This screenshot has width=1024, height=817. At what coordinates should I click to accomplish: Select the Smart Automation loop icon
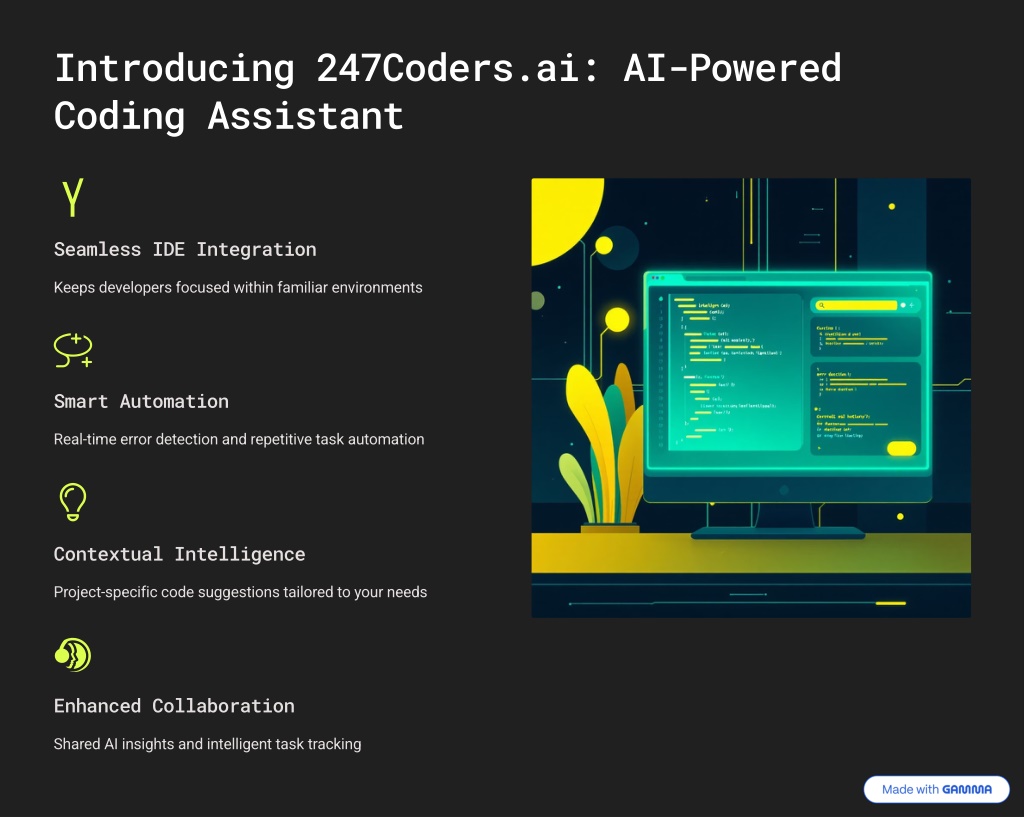73,349
